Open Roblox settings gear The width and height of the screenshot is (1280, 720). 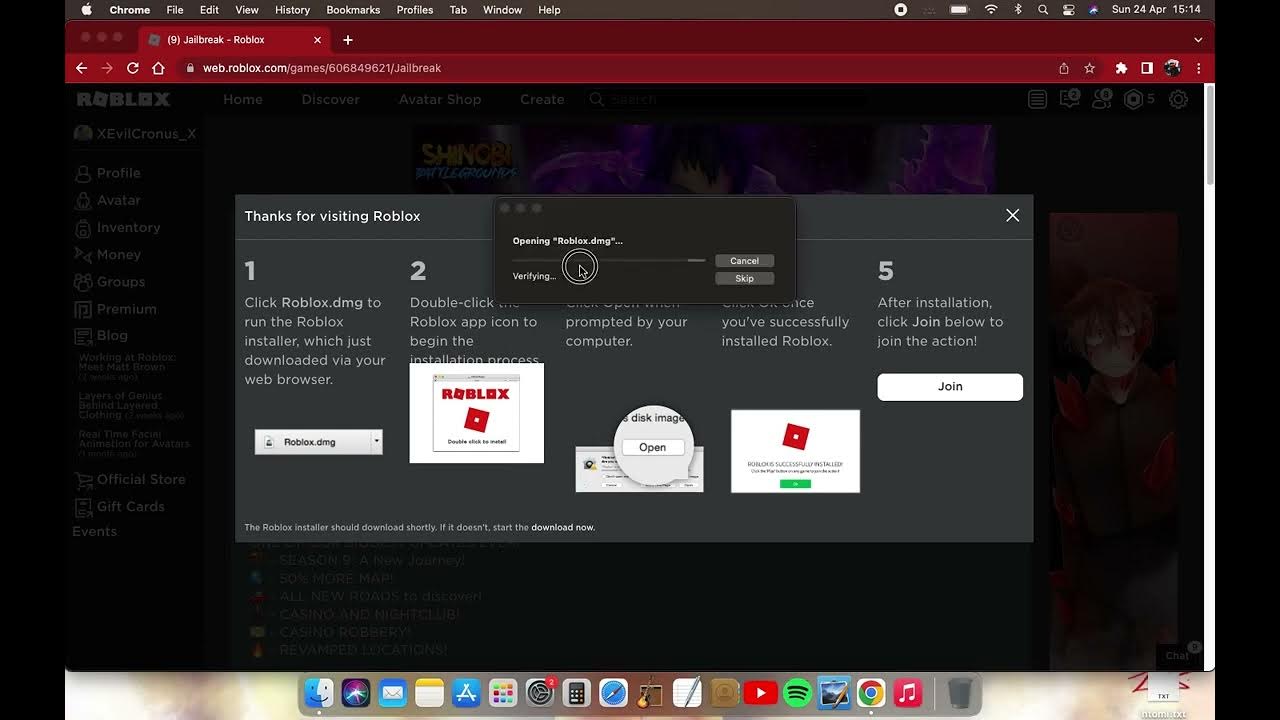1178,99
